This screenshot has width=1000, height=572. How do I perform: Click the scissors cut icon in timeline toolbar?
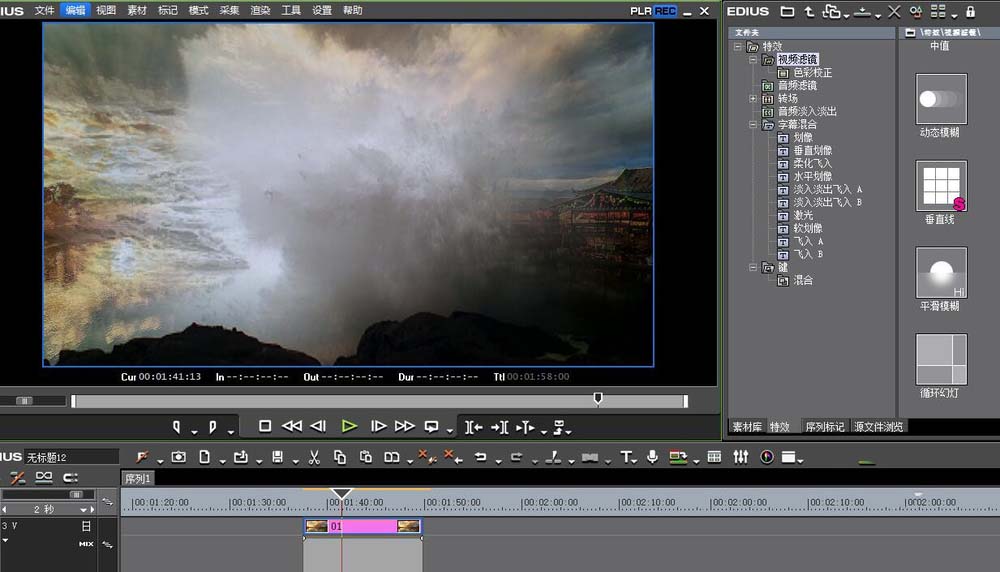(314, 457)
